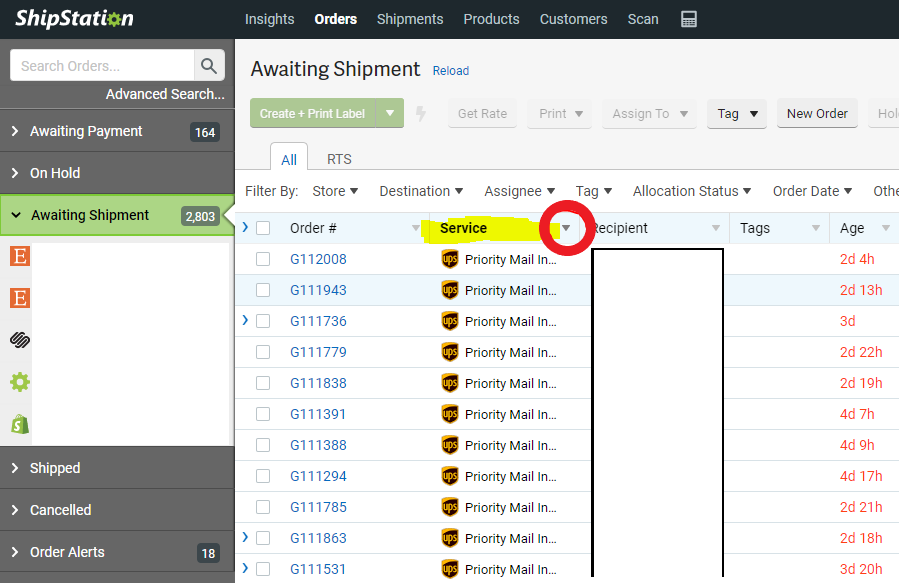Switch to the RTS tab
This screenshot has width=899, height=583.
339,159
